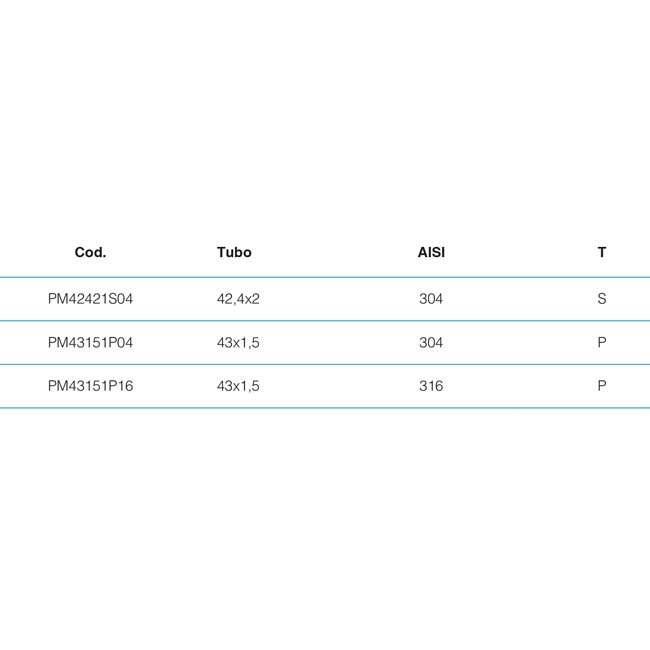The height and width of the screenshot is (650, 650).
Task: Click the blue line below PM43151P04 row
Action: click(x=325, y=364)
